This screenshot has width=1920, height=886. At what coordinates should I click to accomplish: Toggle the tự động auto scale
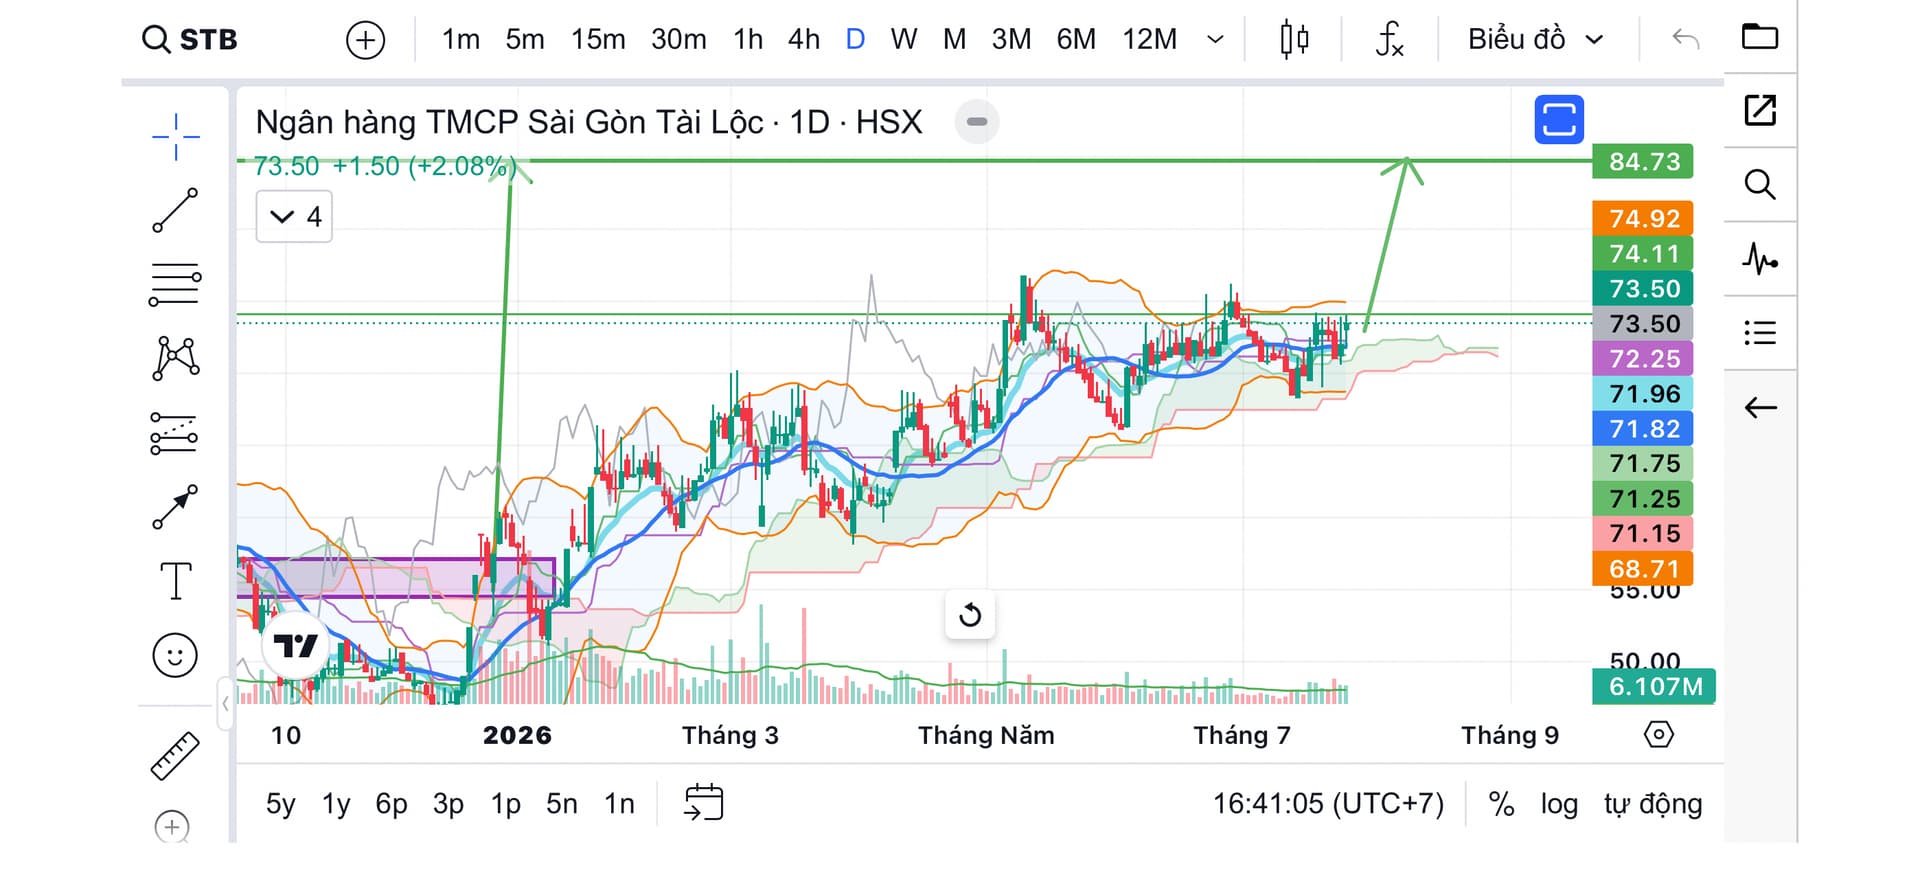[x=1653, y=804]
